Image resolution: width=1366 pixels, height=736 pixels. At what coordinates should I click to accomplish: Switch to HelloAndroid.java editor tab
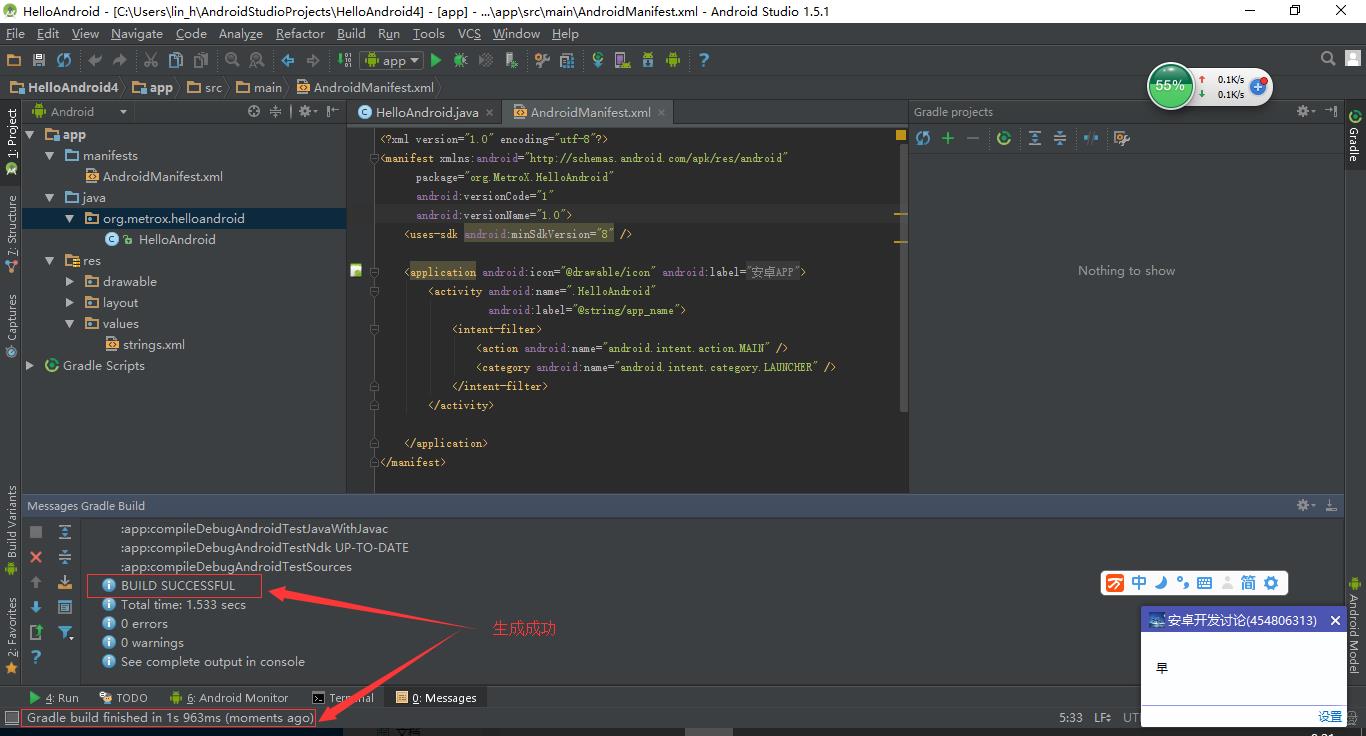[426, 113]
